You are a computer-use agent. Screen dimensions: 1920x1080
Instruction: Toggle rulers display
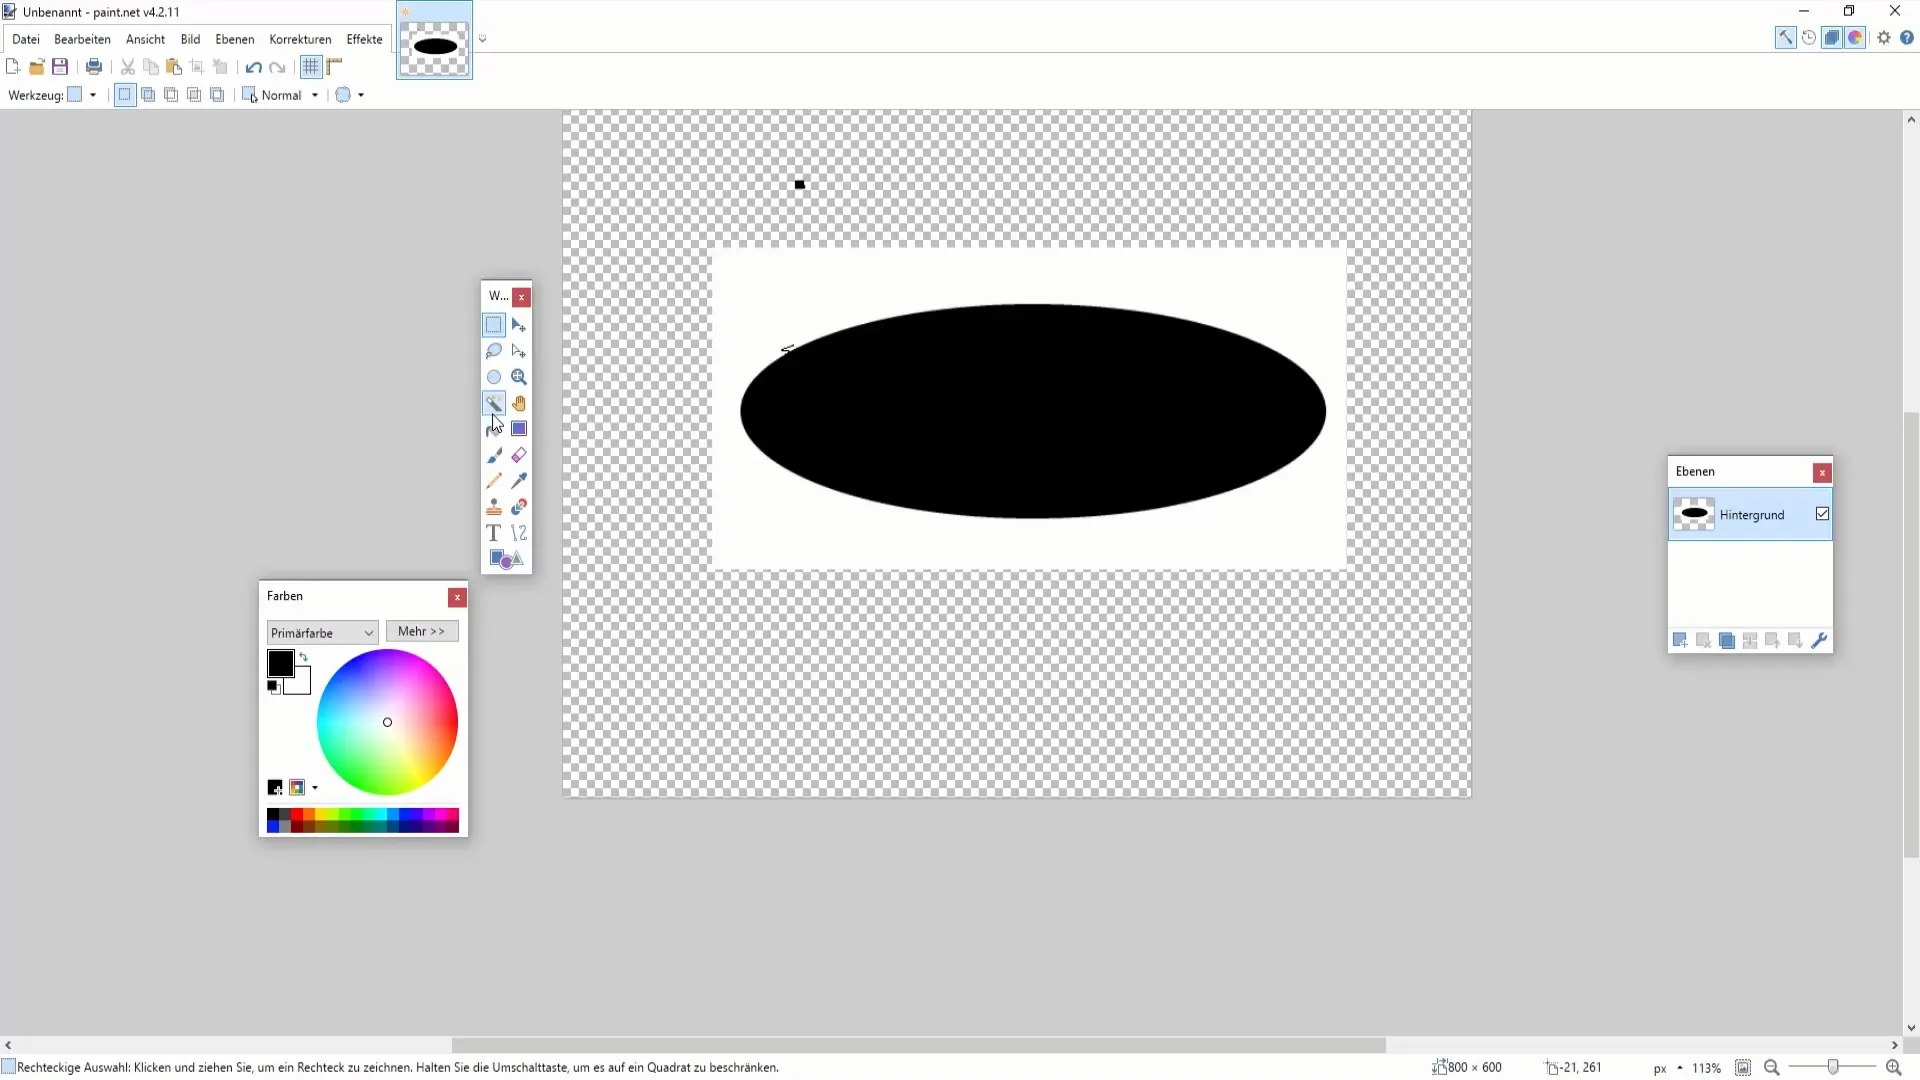click(x=335, y=67)
